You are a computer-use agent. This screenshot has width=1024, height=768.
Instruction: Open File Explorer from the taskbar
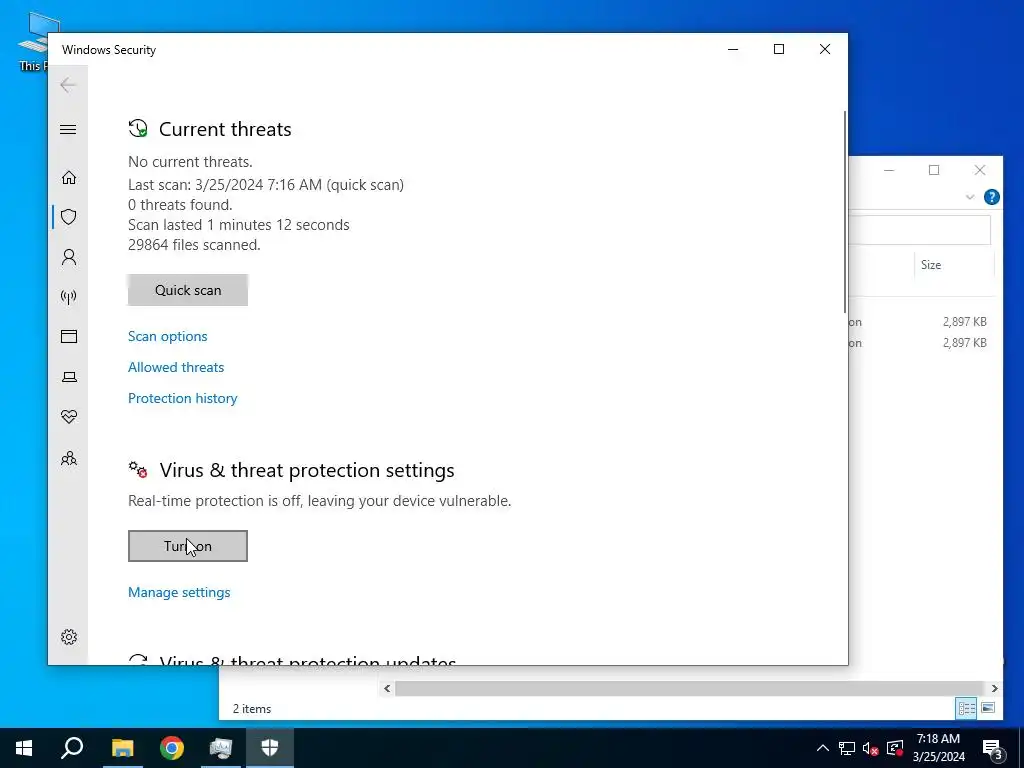[122, 748]
